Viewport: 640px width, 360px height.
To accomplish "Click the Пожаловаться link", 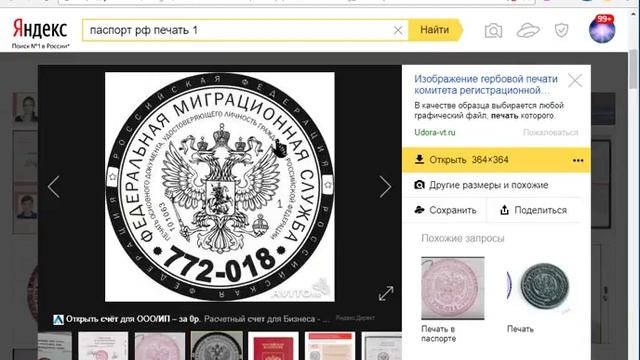I will tap(551, 132).
